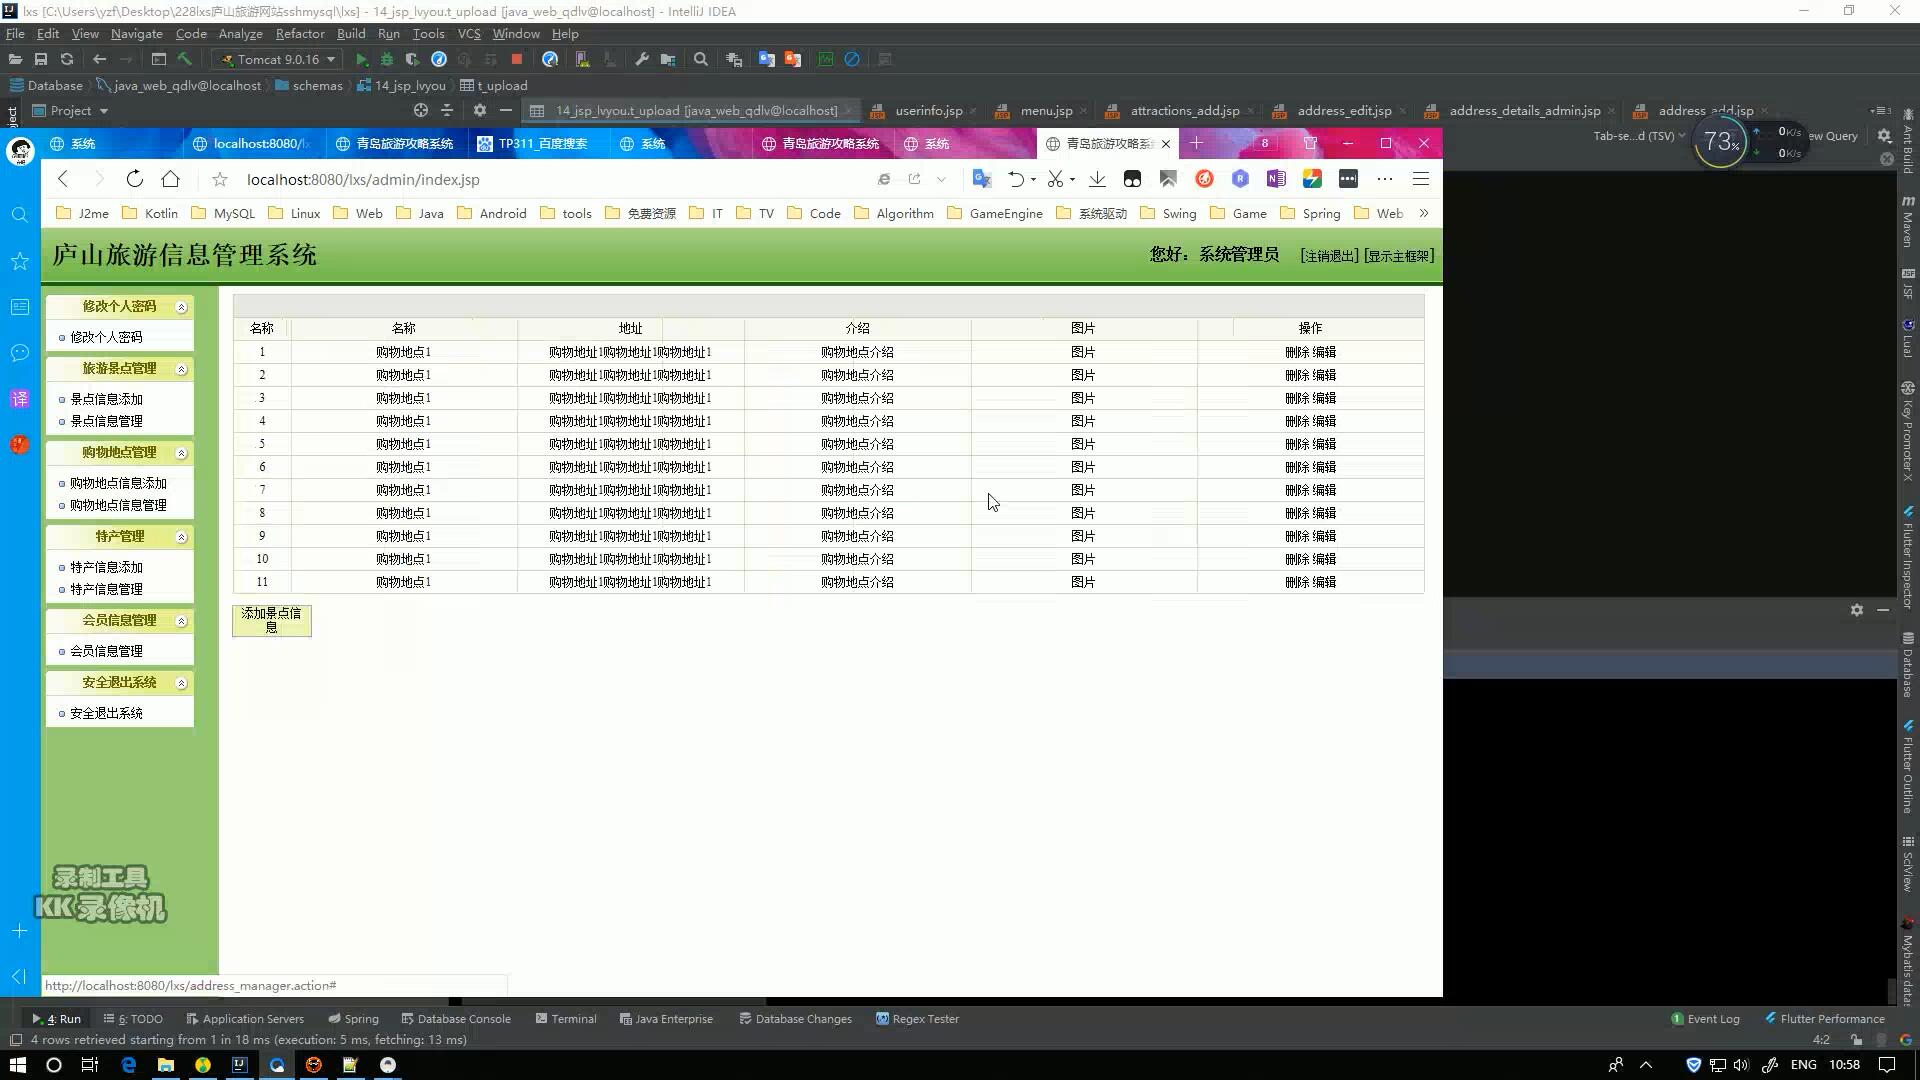This screenshot has width=1920, height=1080.
Task: Expand more bookmarks chevron in bookmarks bar
Action: [x=1423, y=213]
